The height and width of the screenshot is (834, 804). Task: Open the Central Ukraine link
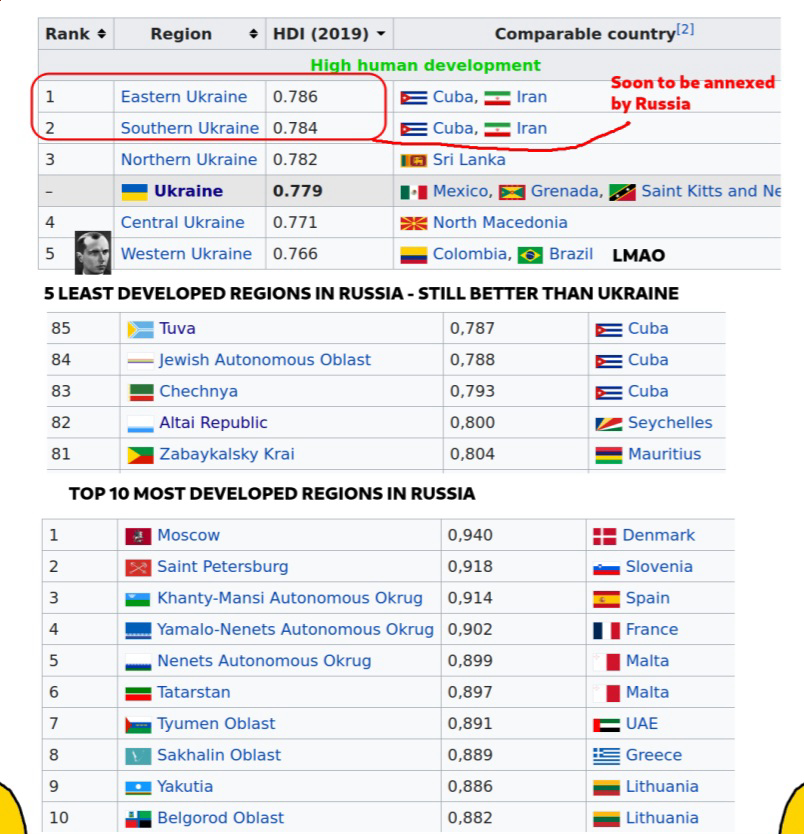[x=182, y=222]
